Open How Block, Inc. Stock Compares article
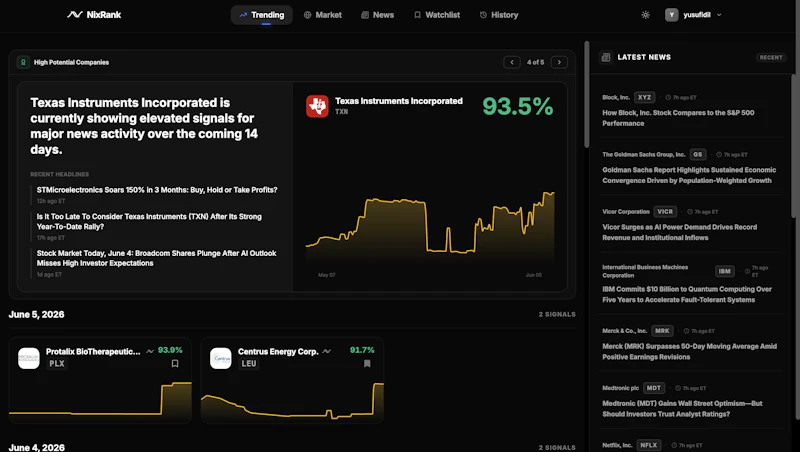The image size is (800, 452). (x=678, y=118)
